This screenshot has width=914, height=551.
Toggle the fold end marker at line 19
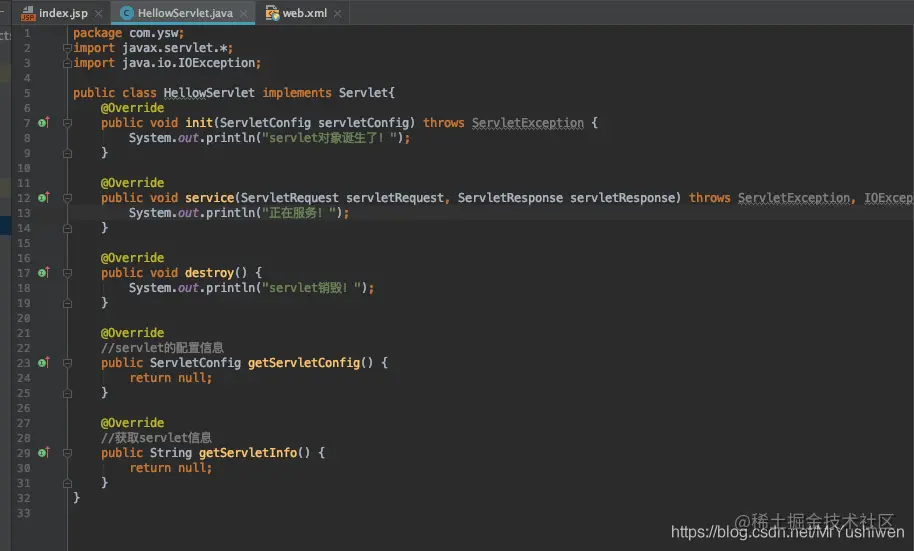67,303
